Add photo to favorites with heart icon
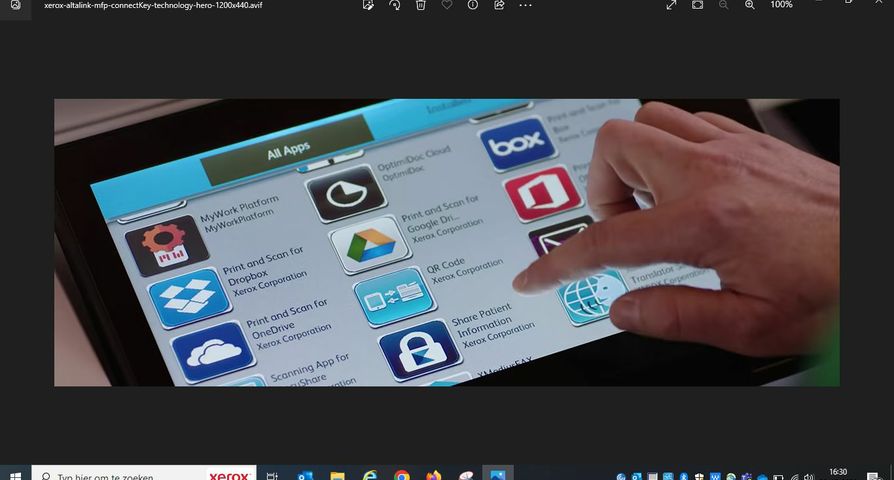894x480 pixels. (447, 5)
